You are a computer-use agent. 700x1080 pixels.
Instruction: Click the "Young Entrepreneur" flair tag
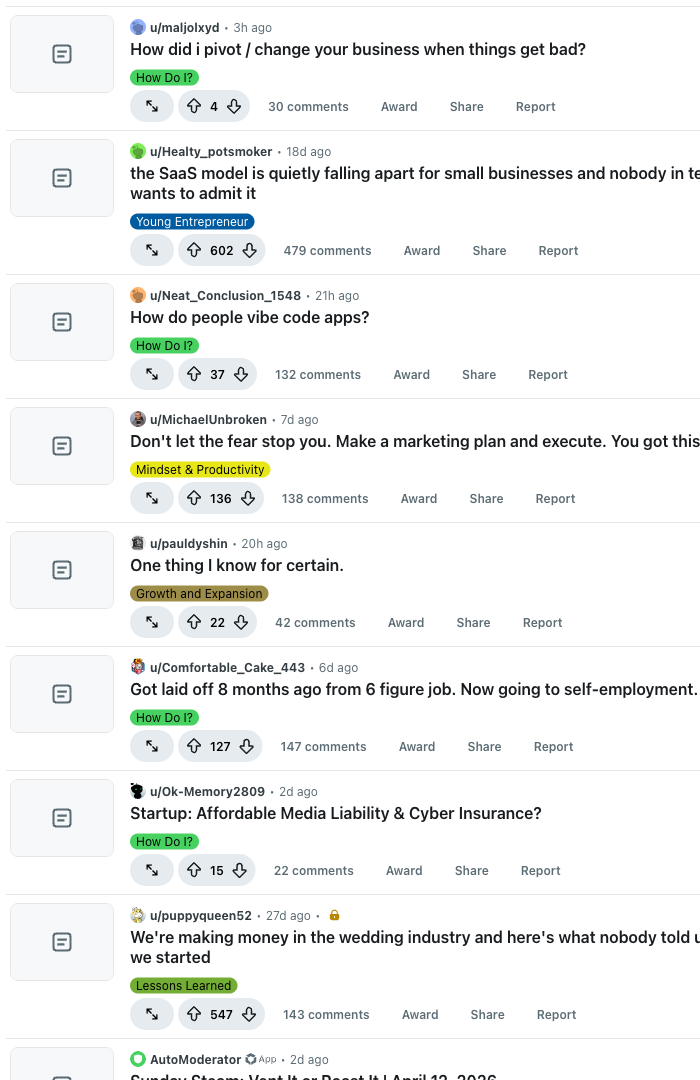pyautogui.click(x=192, y=222)
